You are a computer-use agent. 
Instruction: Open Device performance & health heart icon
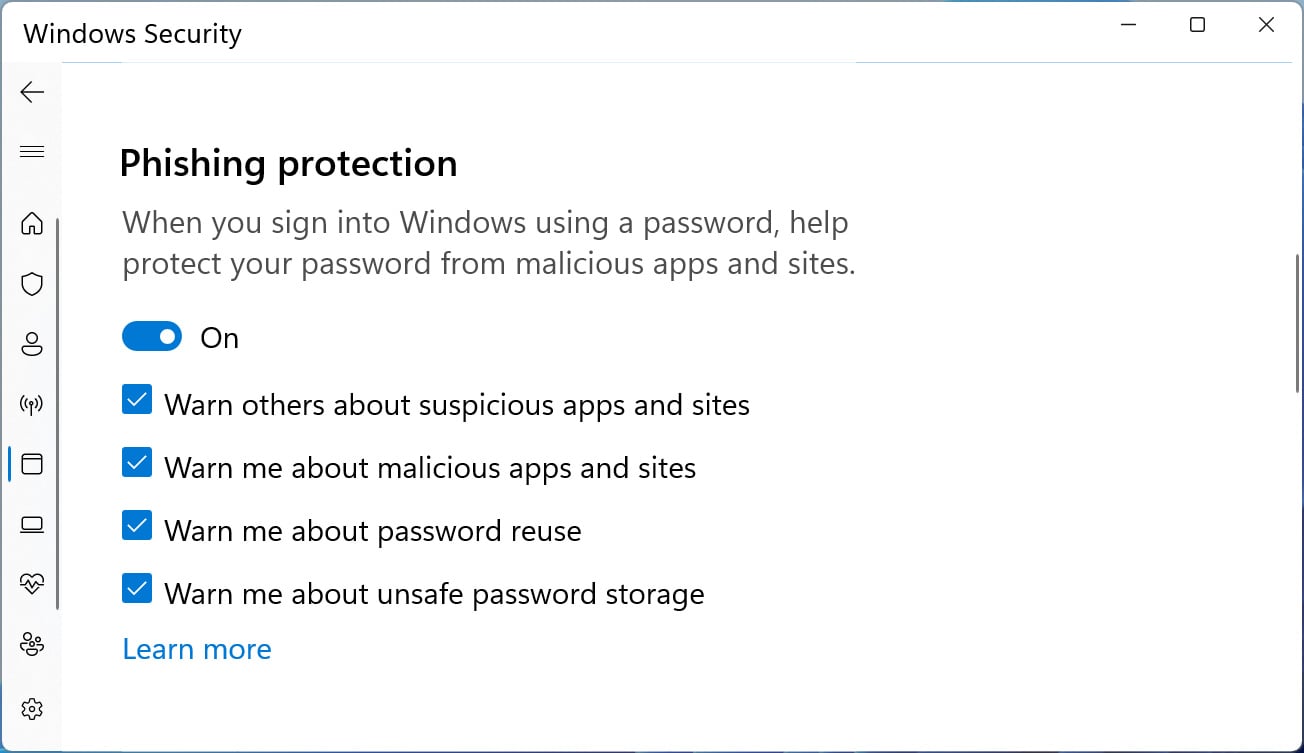[x=32, y=585]
